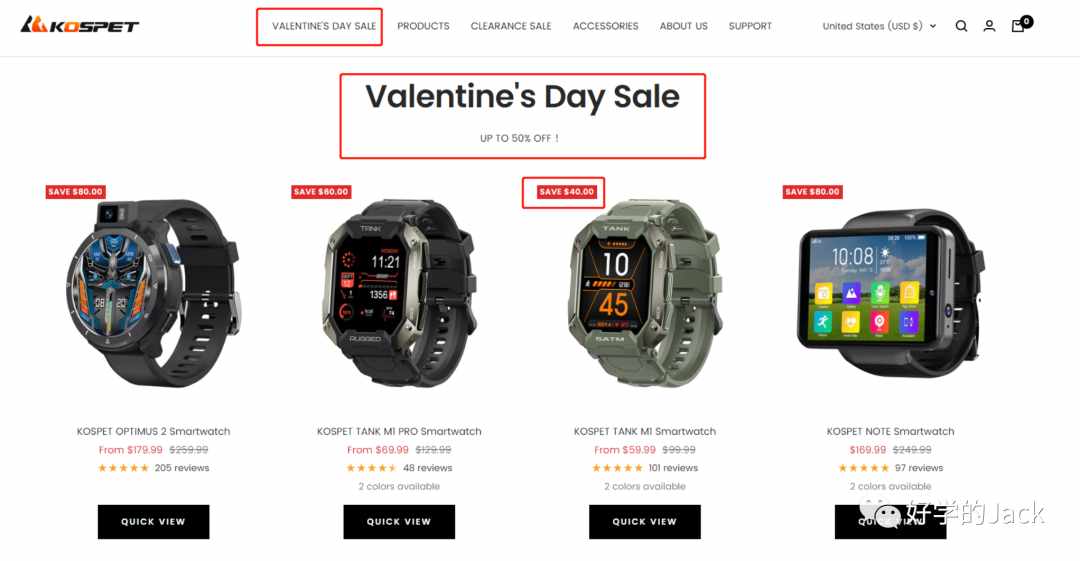This screenshot has width=1080, height=561.
Task: Click star rating of TANK M1 PRO
Action: pos(371,468)
